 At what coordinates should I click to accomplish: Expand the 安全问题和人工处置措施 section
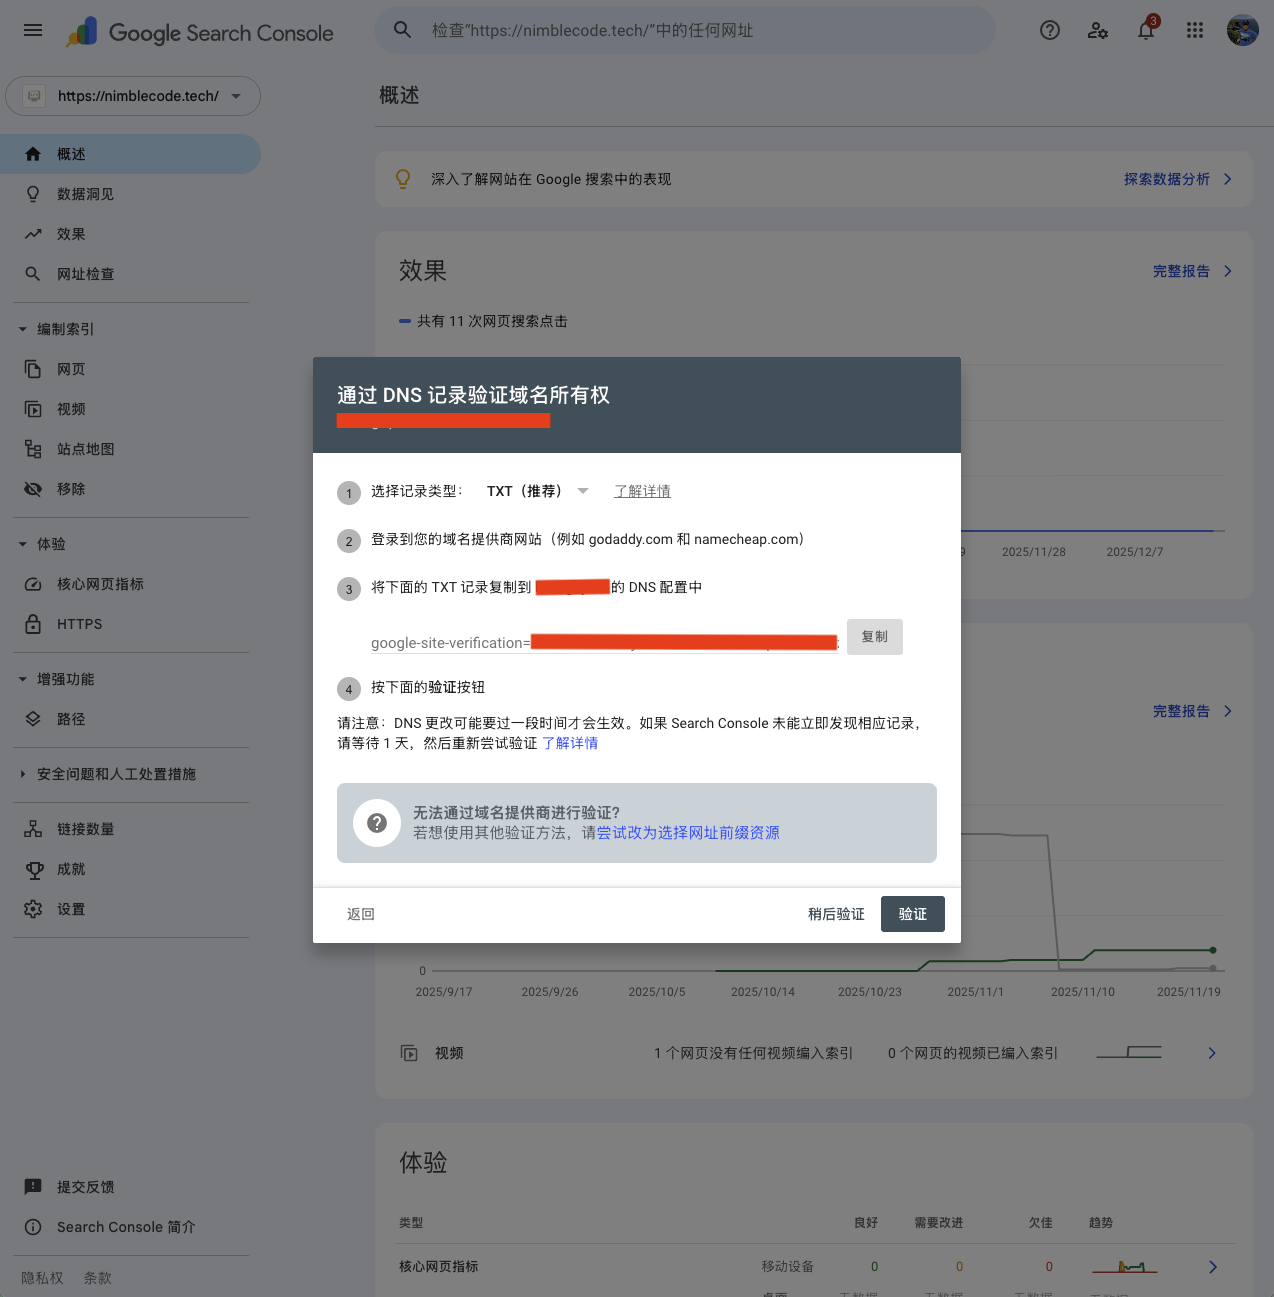click(x=23, y=774)
